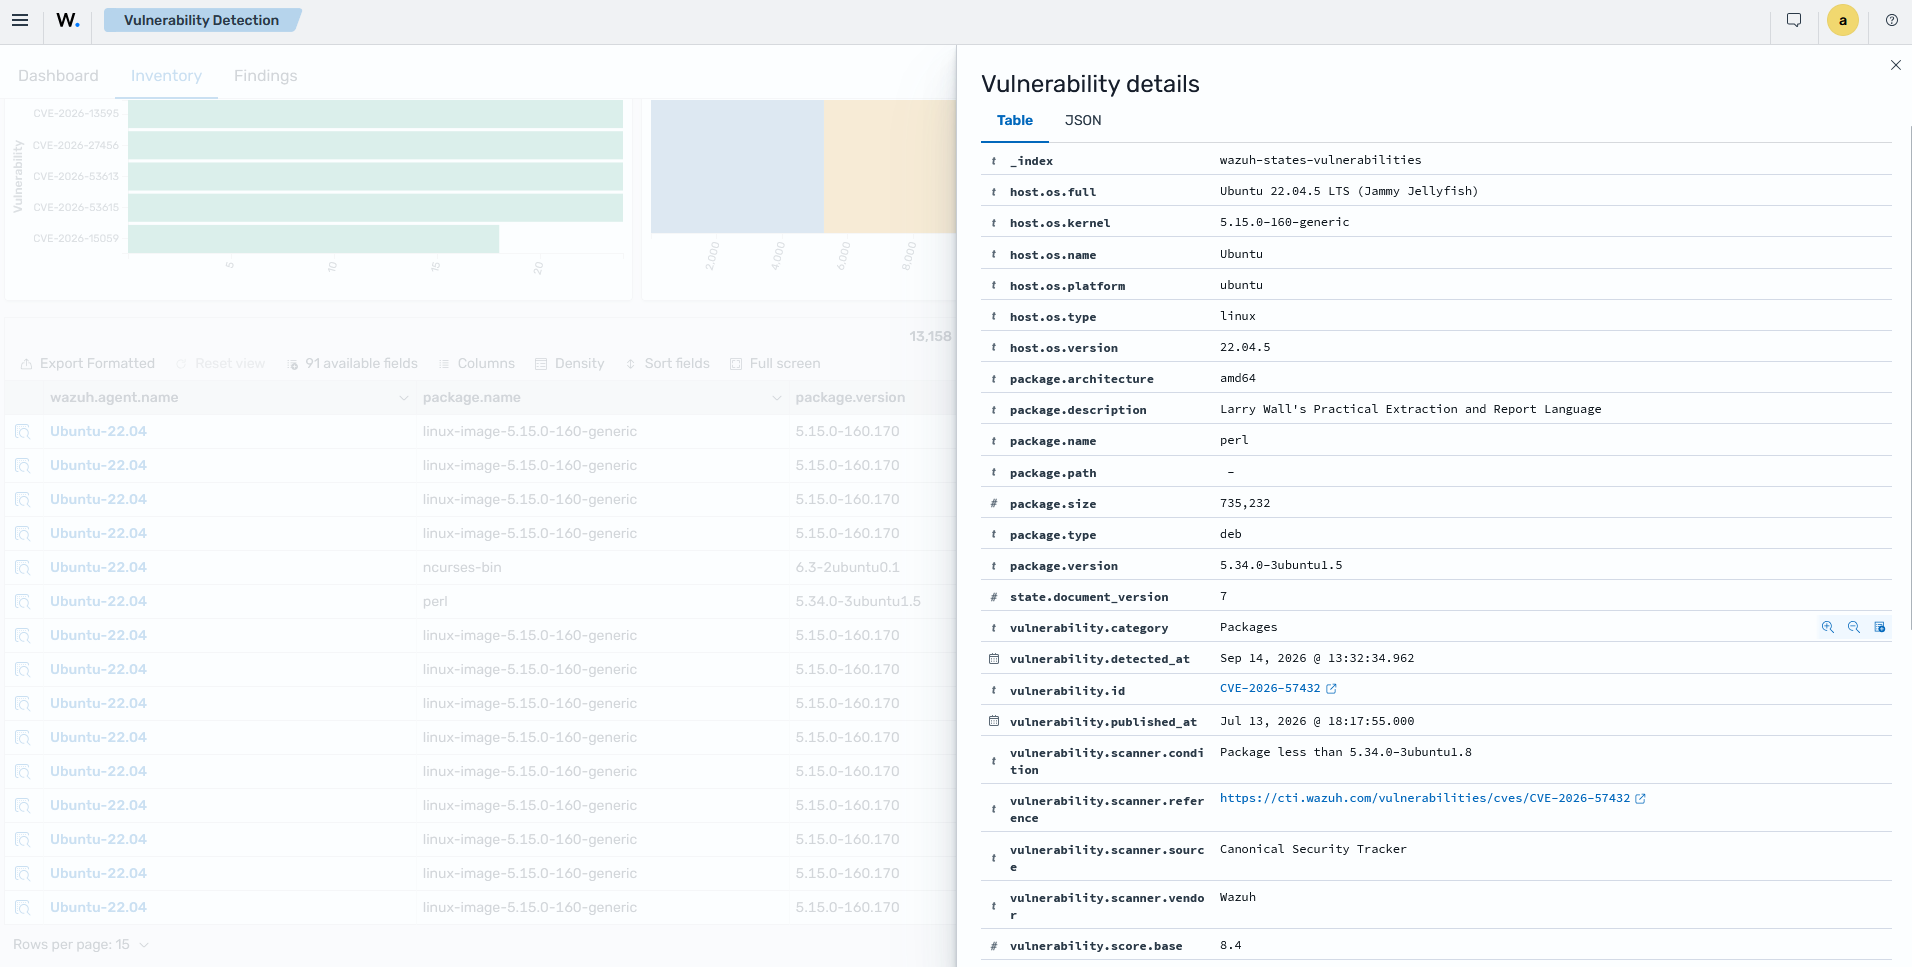Click the CVE-2026-13595 bar in chart
Viewport: 1912px width, 967px height.
[376, 114]
